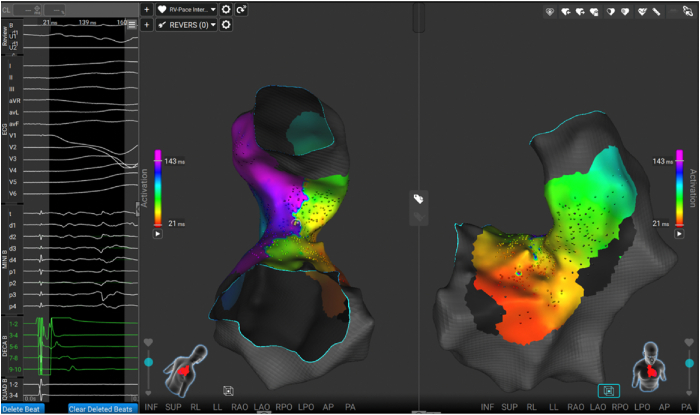
Task: Click the first heart icon in top-right toolbar
Action: [x=551, y=12]
